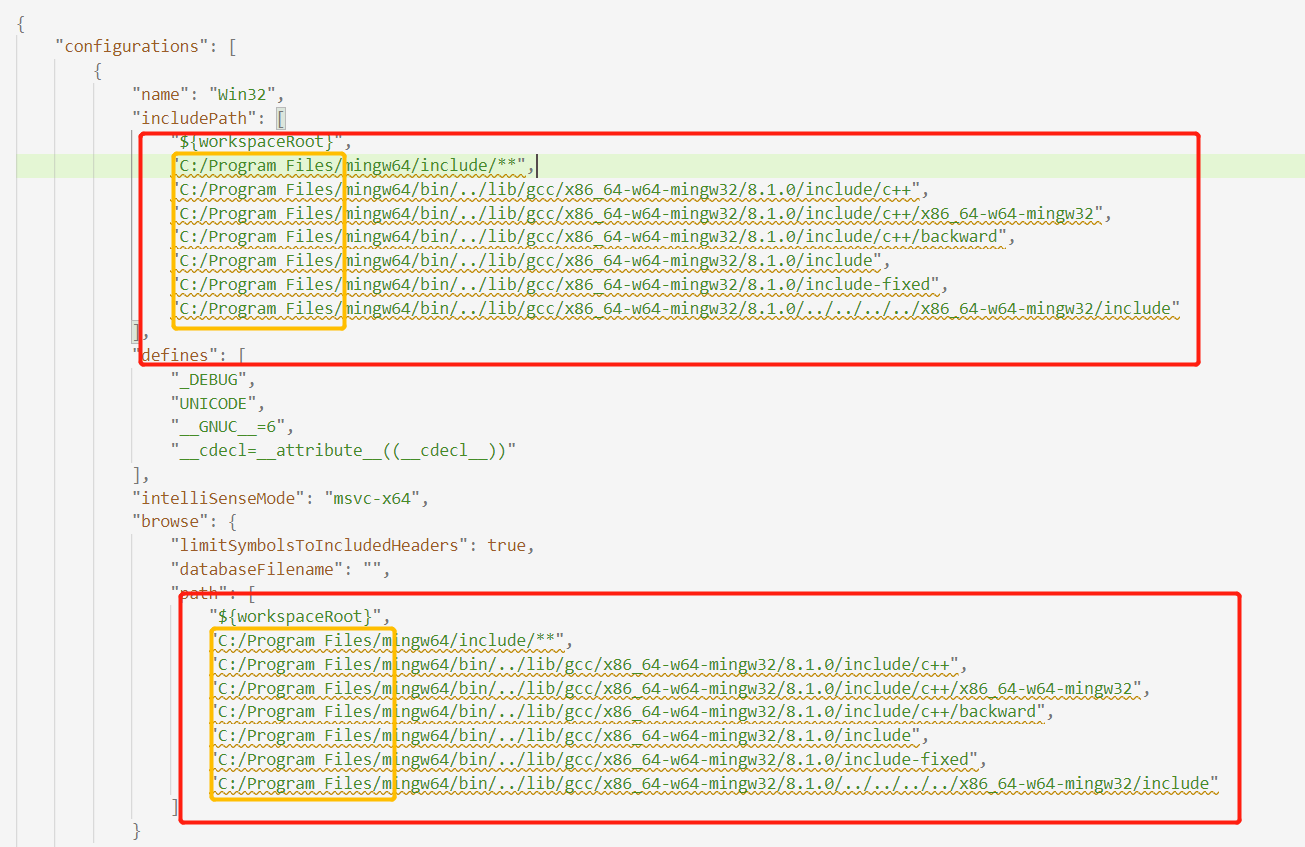
Task: Click the include/c++ line ending in browse path
Action: [x=587, y=664]
